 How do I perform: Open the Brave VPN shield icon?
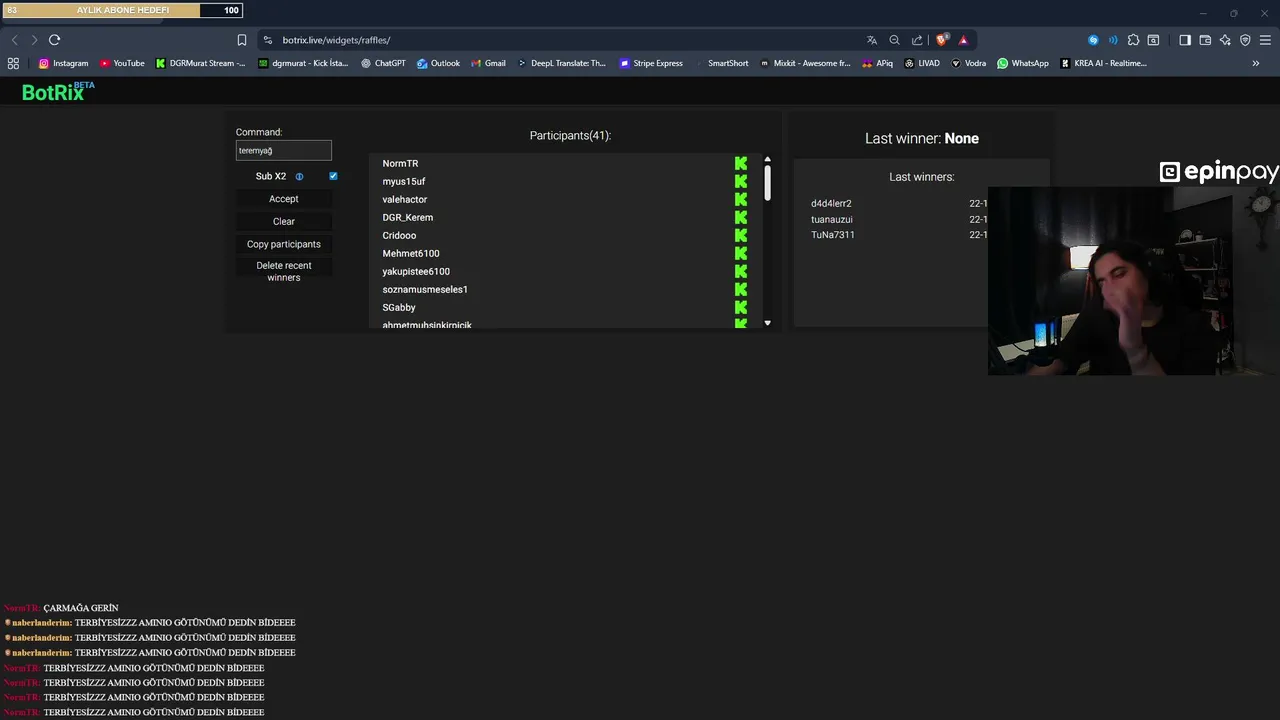point(1245,40)
